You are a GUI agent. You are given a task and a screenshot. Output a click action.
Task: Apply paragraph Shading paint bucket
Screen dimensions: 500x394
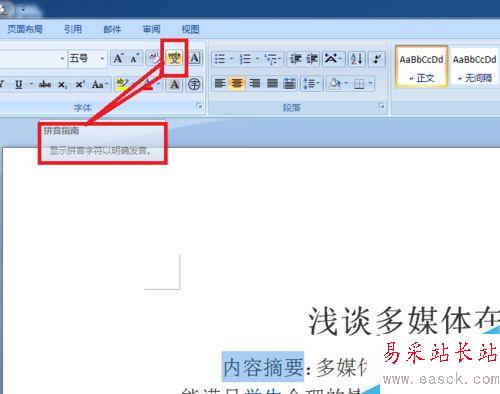pos(334,83)
